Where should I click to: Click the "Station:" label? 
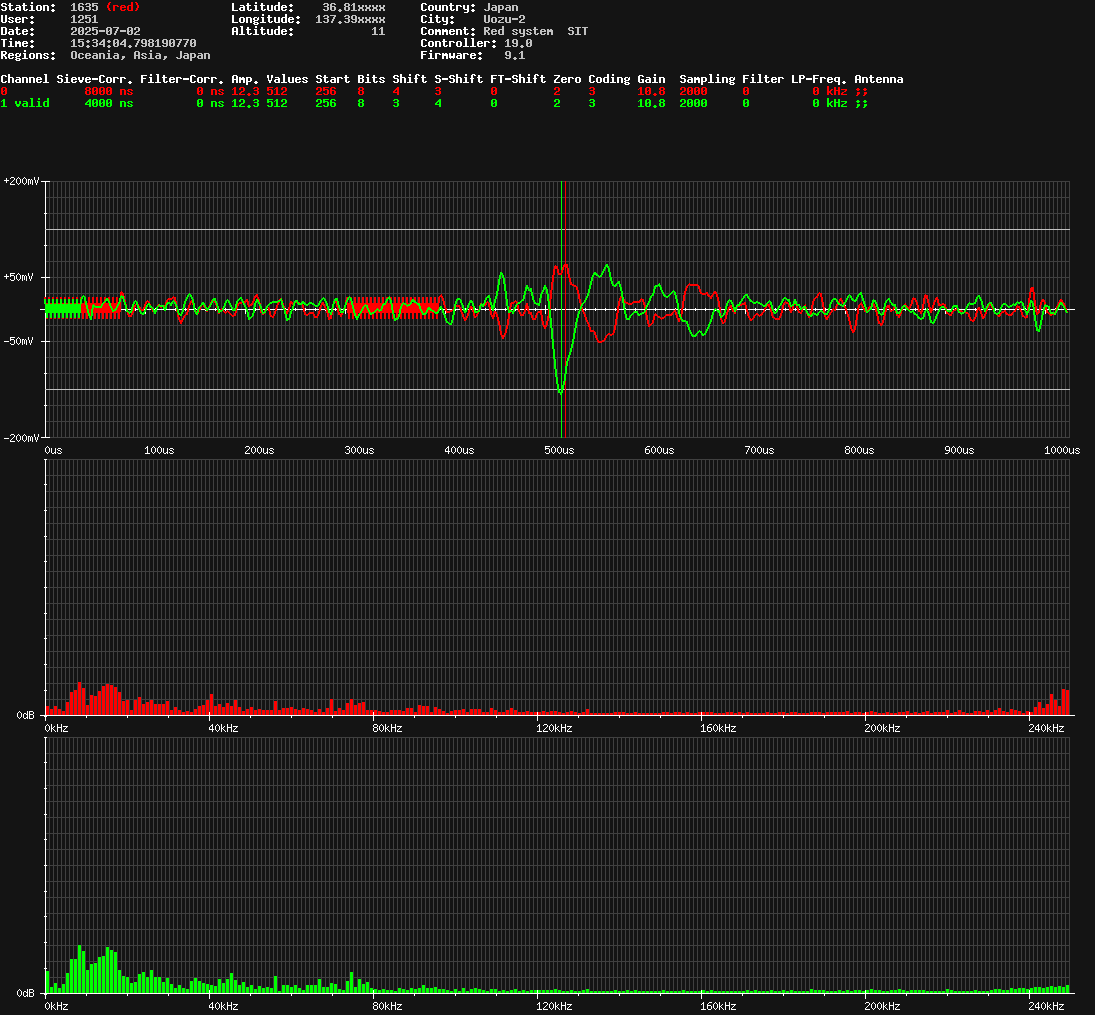(28, 7)
